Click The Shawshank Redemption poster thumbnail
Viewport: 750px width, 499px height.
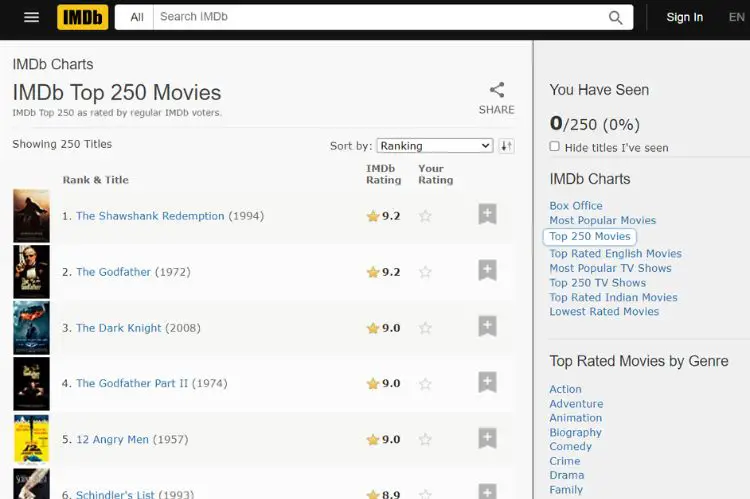31,216
